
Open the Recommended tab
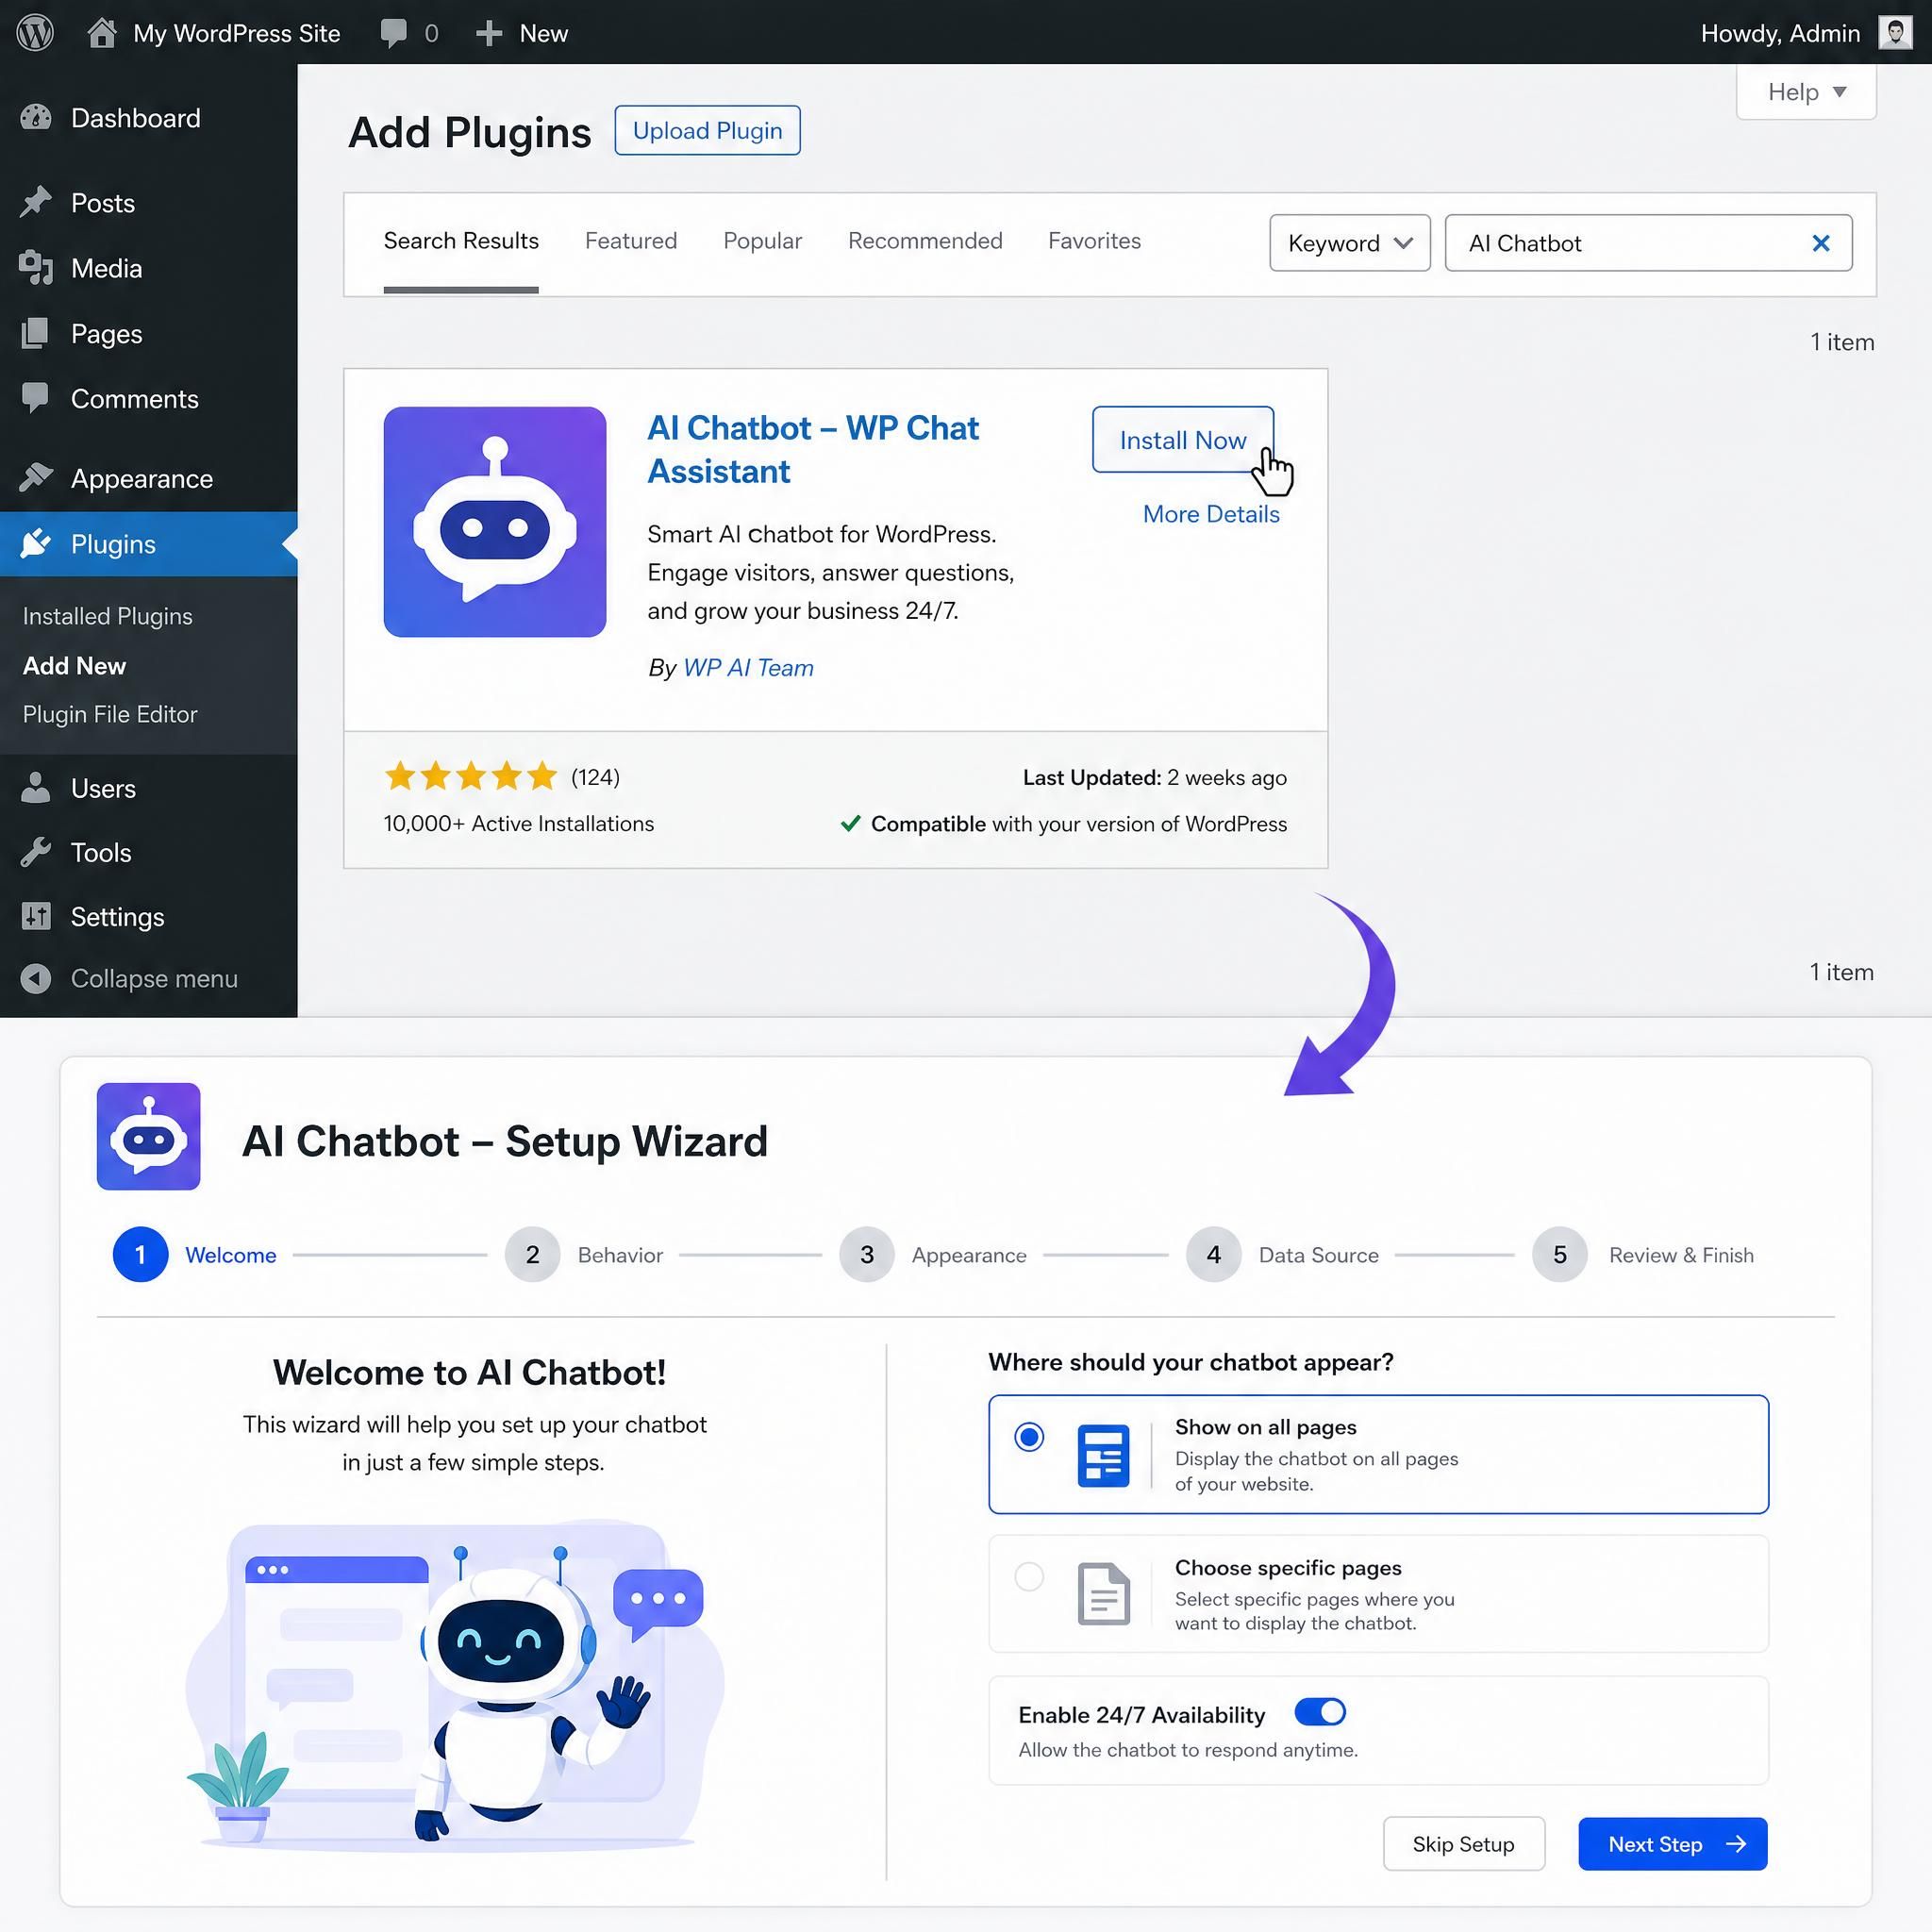[925, 241]
